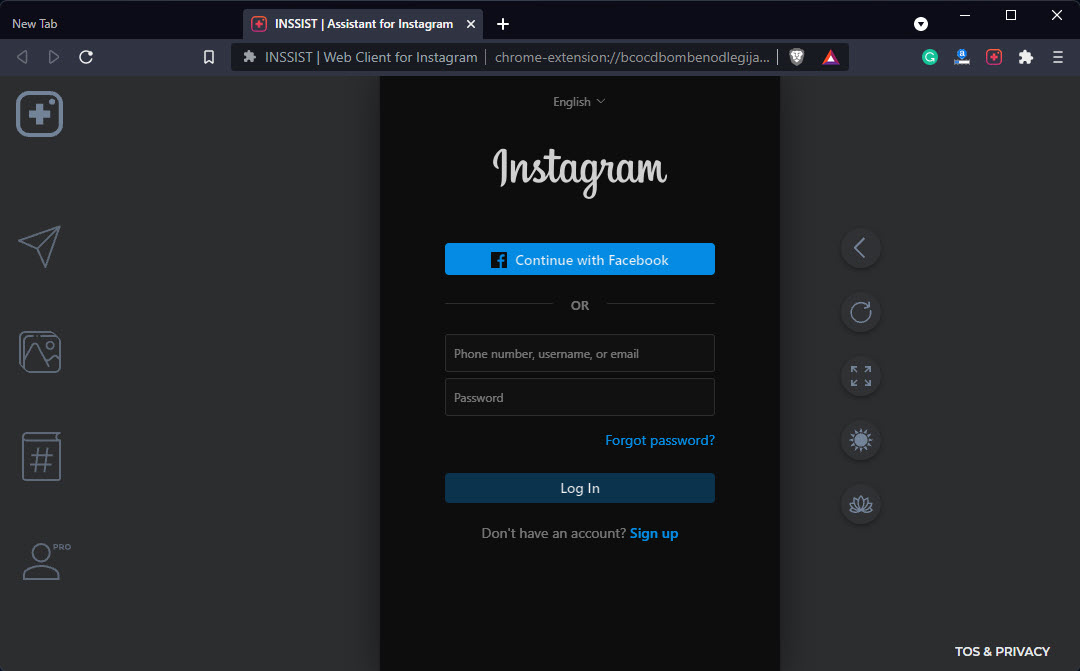Switch to the New Tab tab

(34, 23)
